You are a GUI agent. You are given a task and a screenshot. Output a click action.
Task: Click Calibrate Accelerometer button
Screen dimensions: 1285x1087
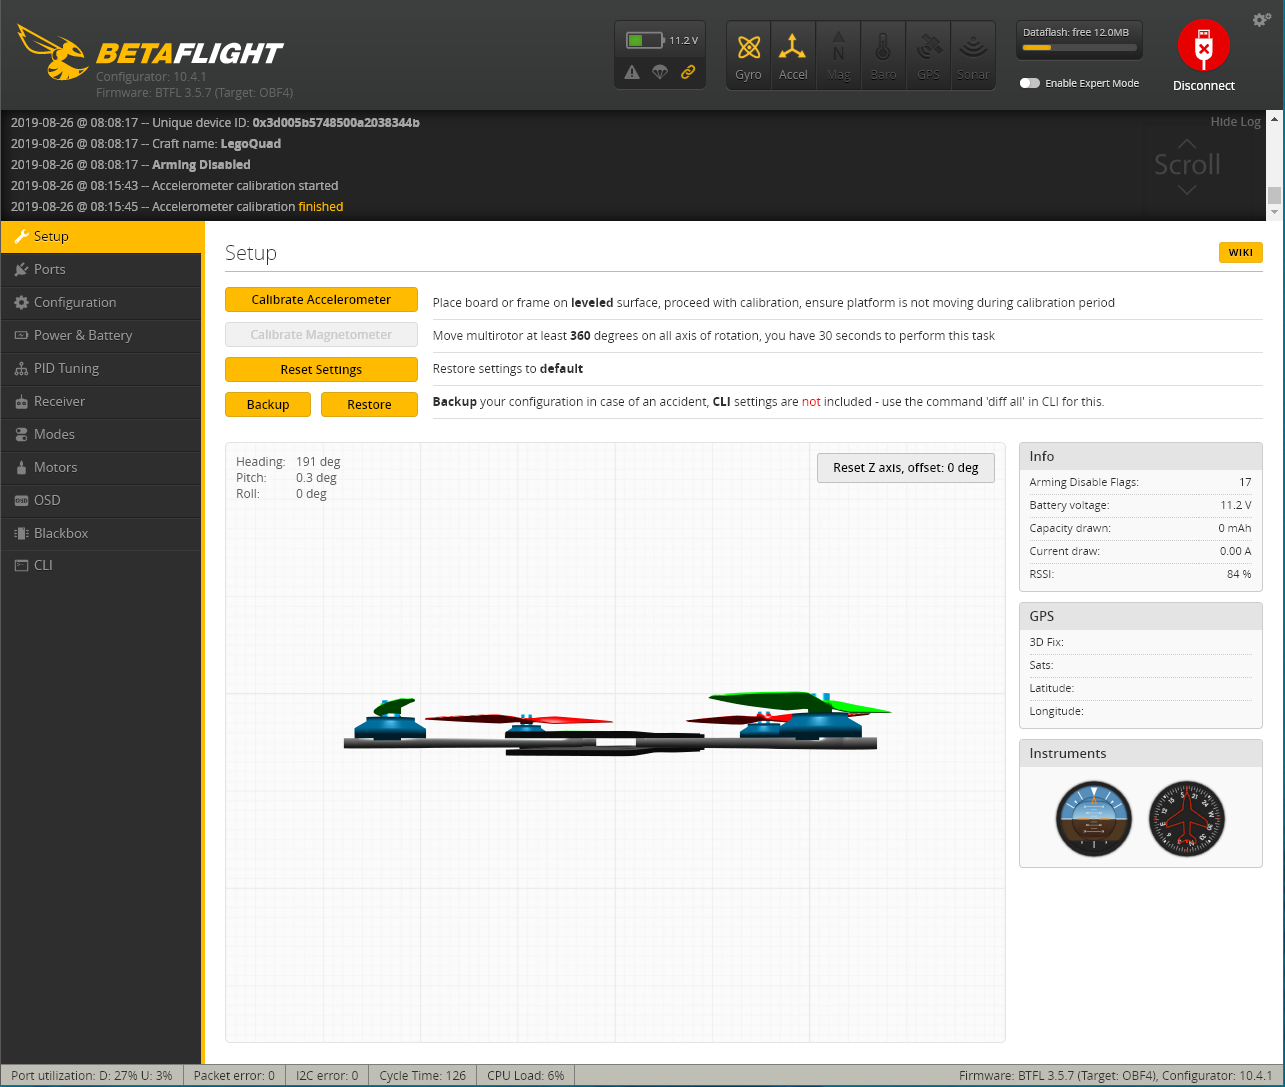coord(321,300)
